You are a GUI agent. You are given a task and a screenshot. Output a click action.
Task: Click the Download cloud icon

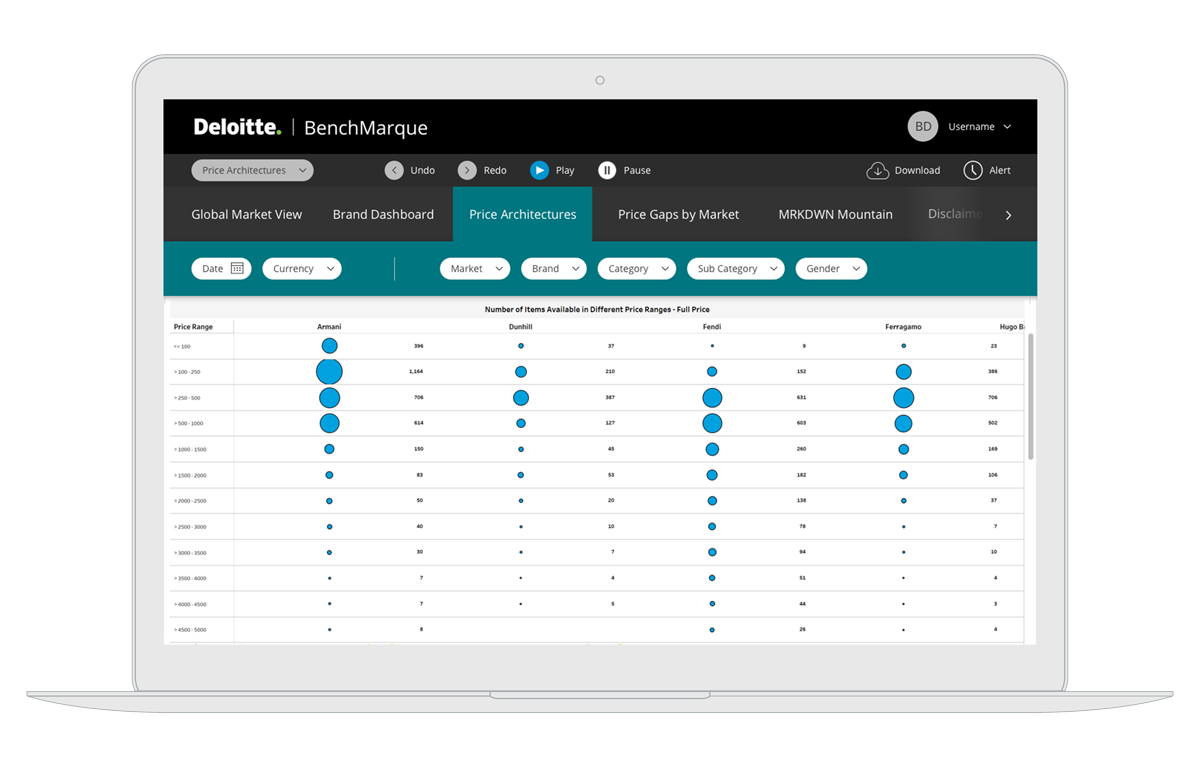point(877,170)
